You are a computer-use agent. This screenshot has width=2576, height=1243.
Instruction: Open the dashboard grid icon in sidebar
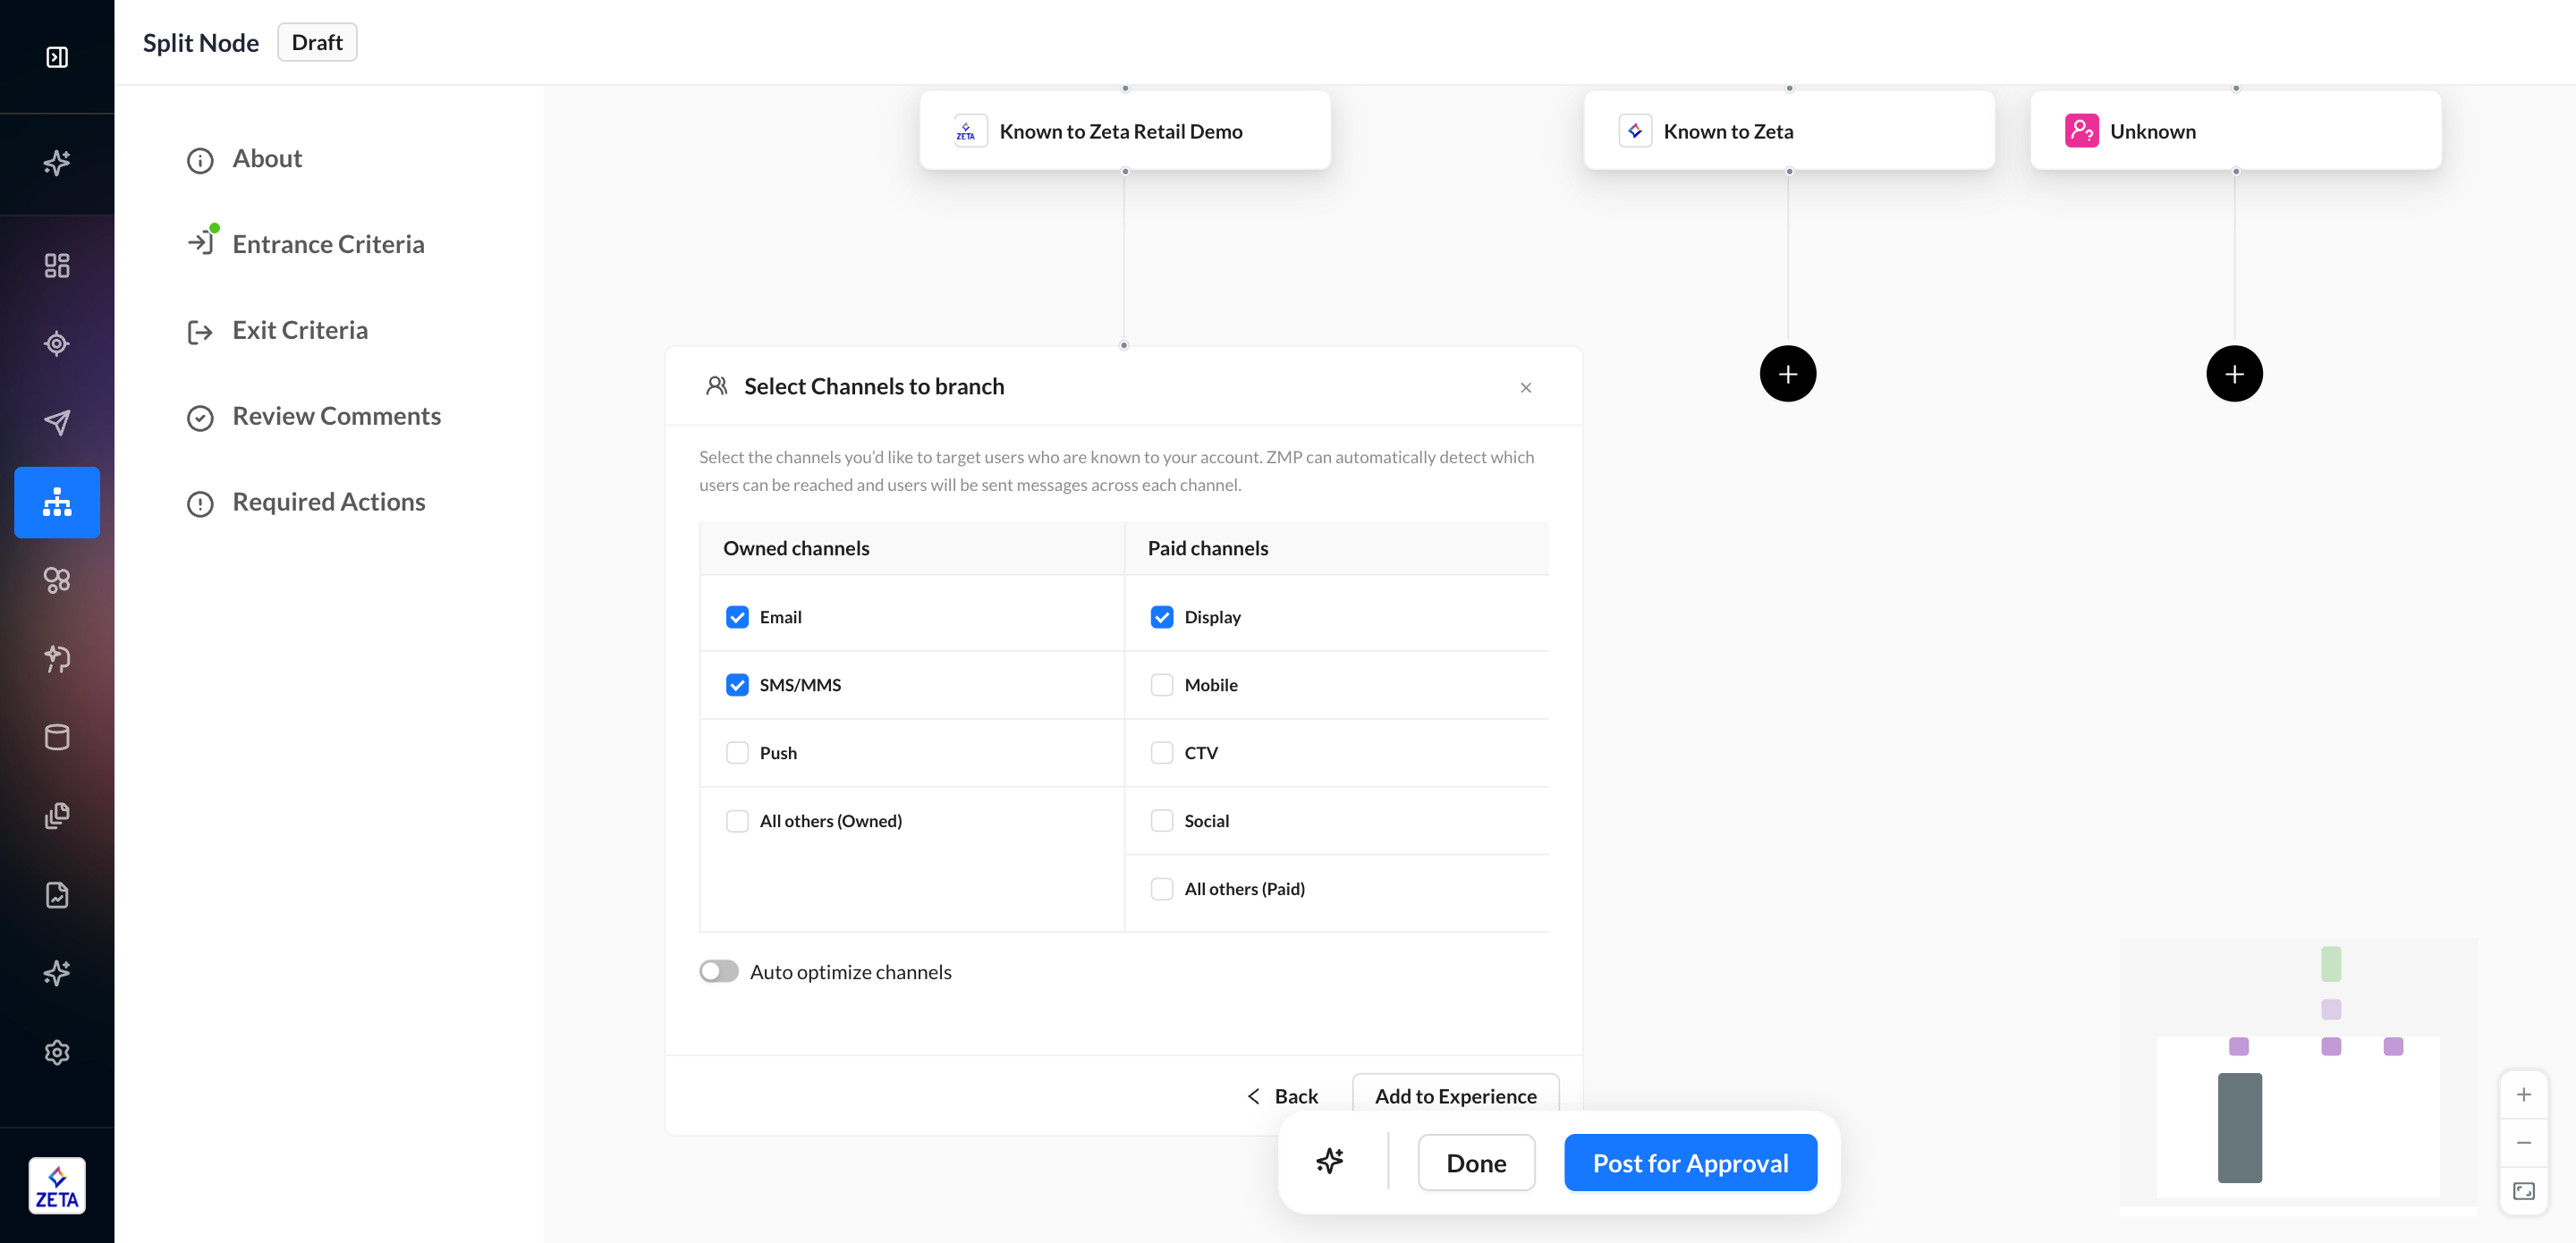coord(57,265)
